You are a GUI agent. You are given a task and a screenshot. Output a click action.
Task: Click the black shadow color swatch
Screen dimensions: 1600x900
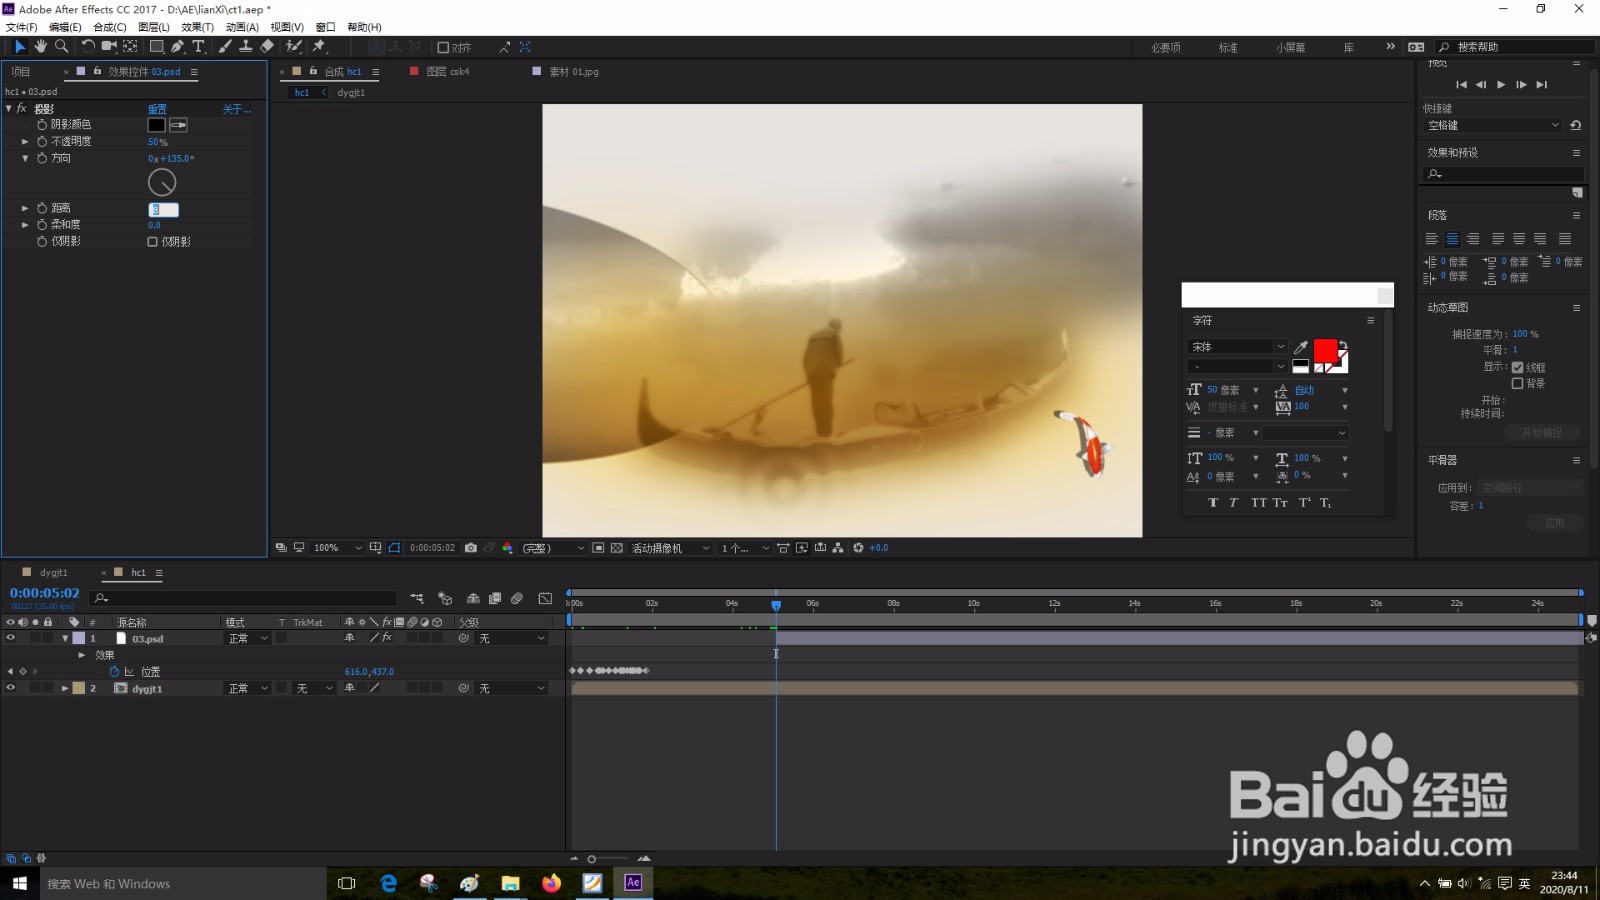[157, 125]
